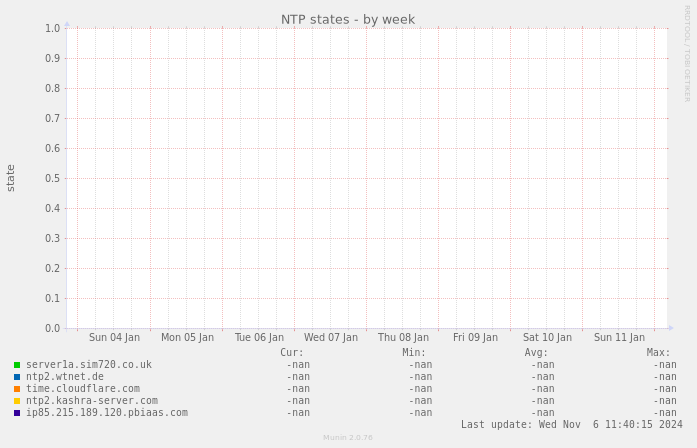Click the purple swatch for ip85.215.189.120.pbiaas.com
This screenshot has width=697, height=448.
[x=17, y=413]
